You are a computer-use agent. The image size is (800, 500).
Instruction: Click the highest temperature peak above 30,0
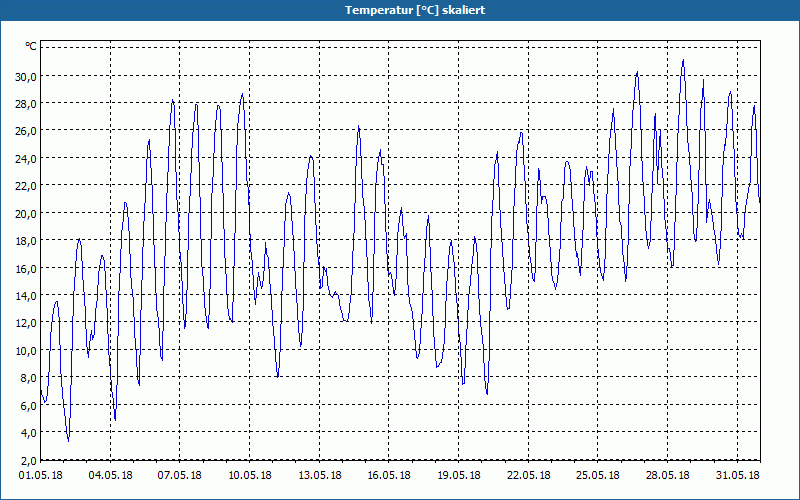[683, 61]
